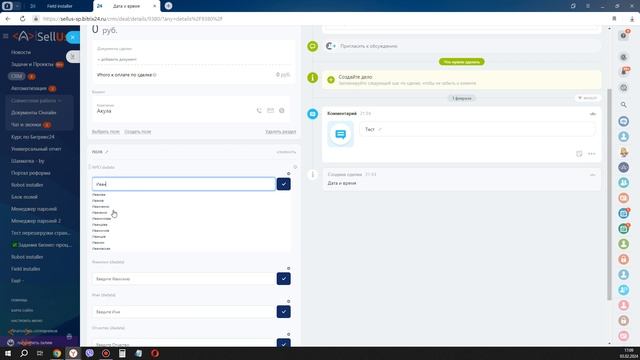Click the search magnifier in right panel

click(x=624, y=105)
